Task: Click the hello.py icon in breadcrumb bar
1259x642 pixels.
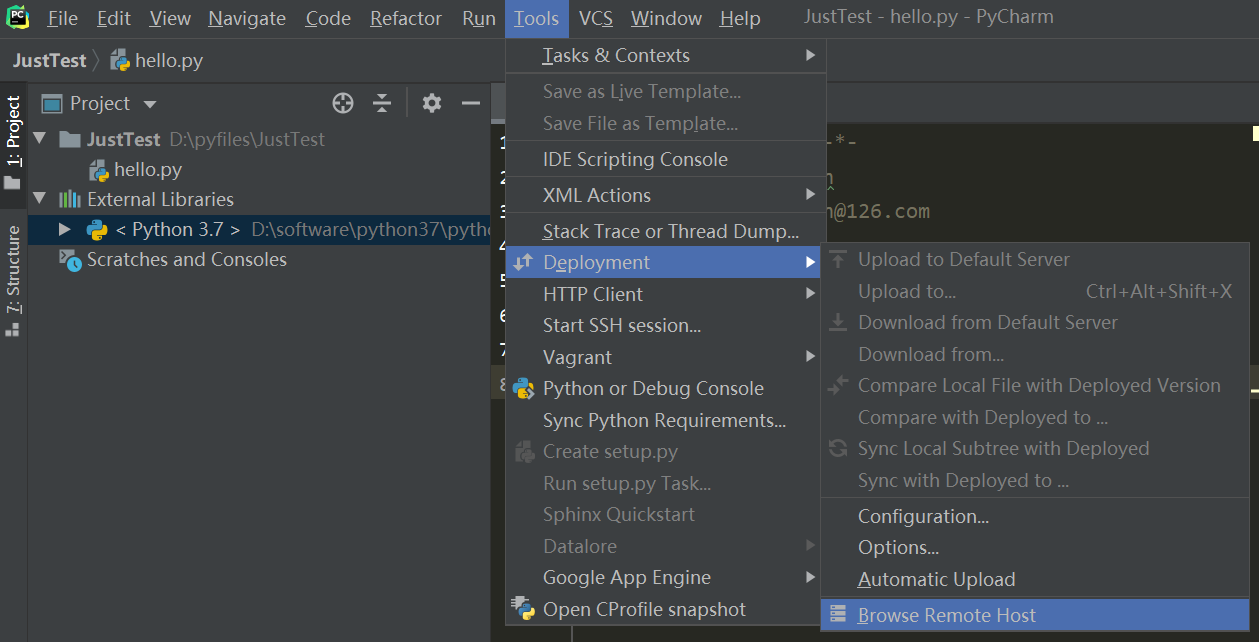Action: coord(120,60)
